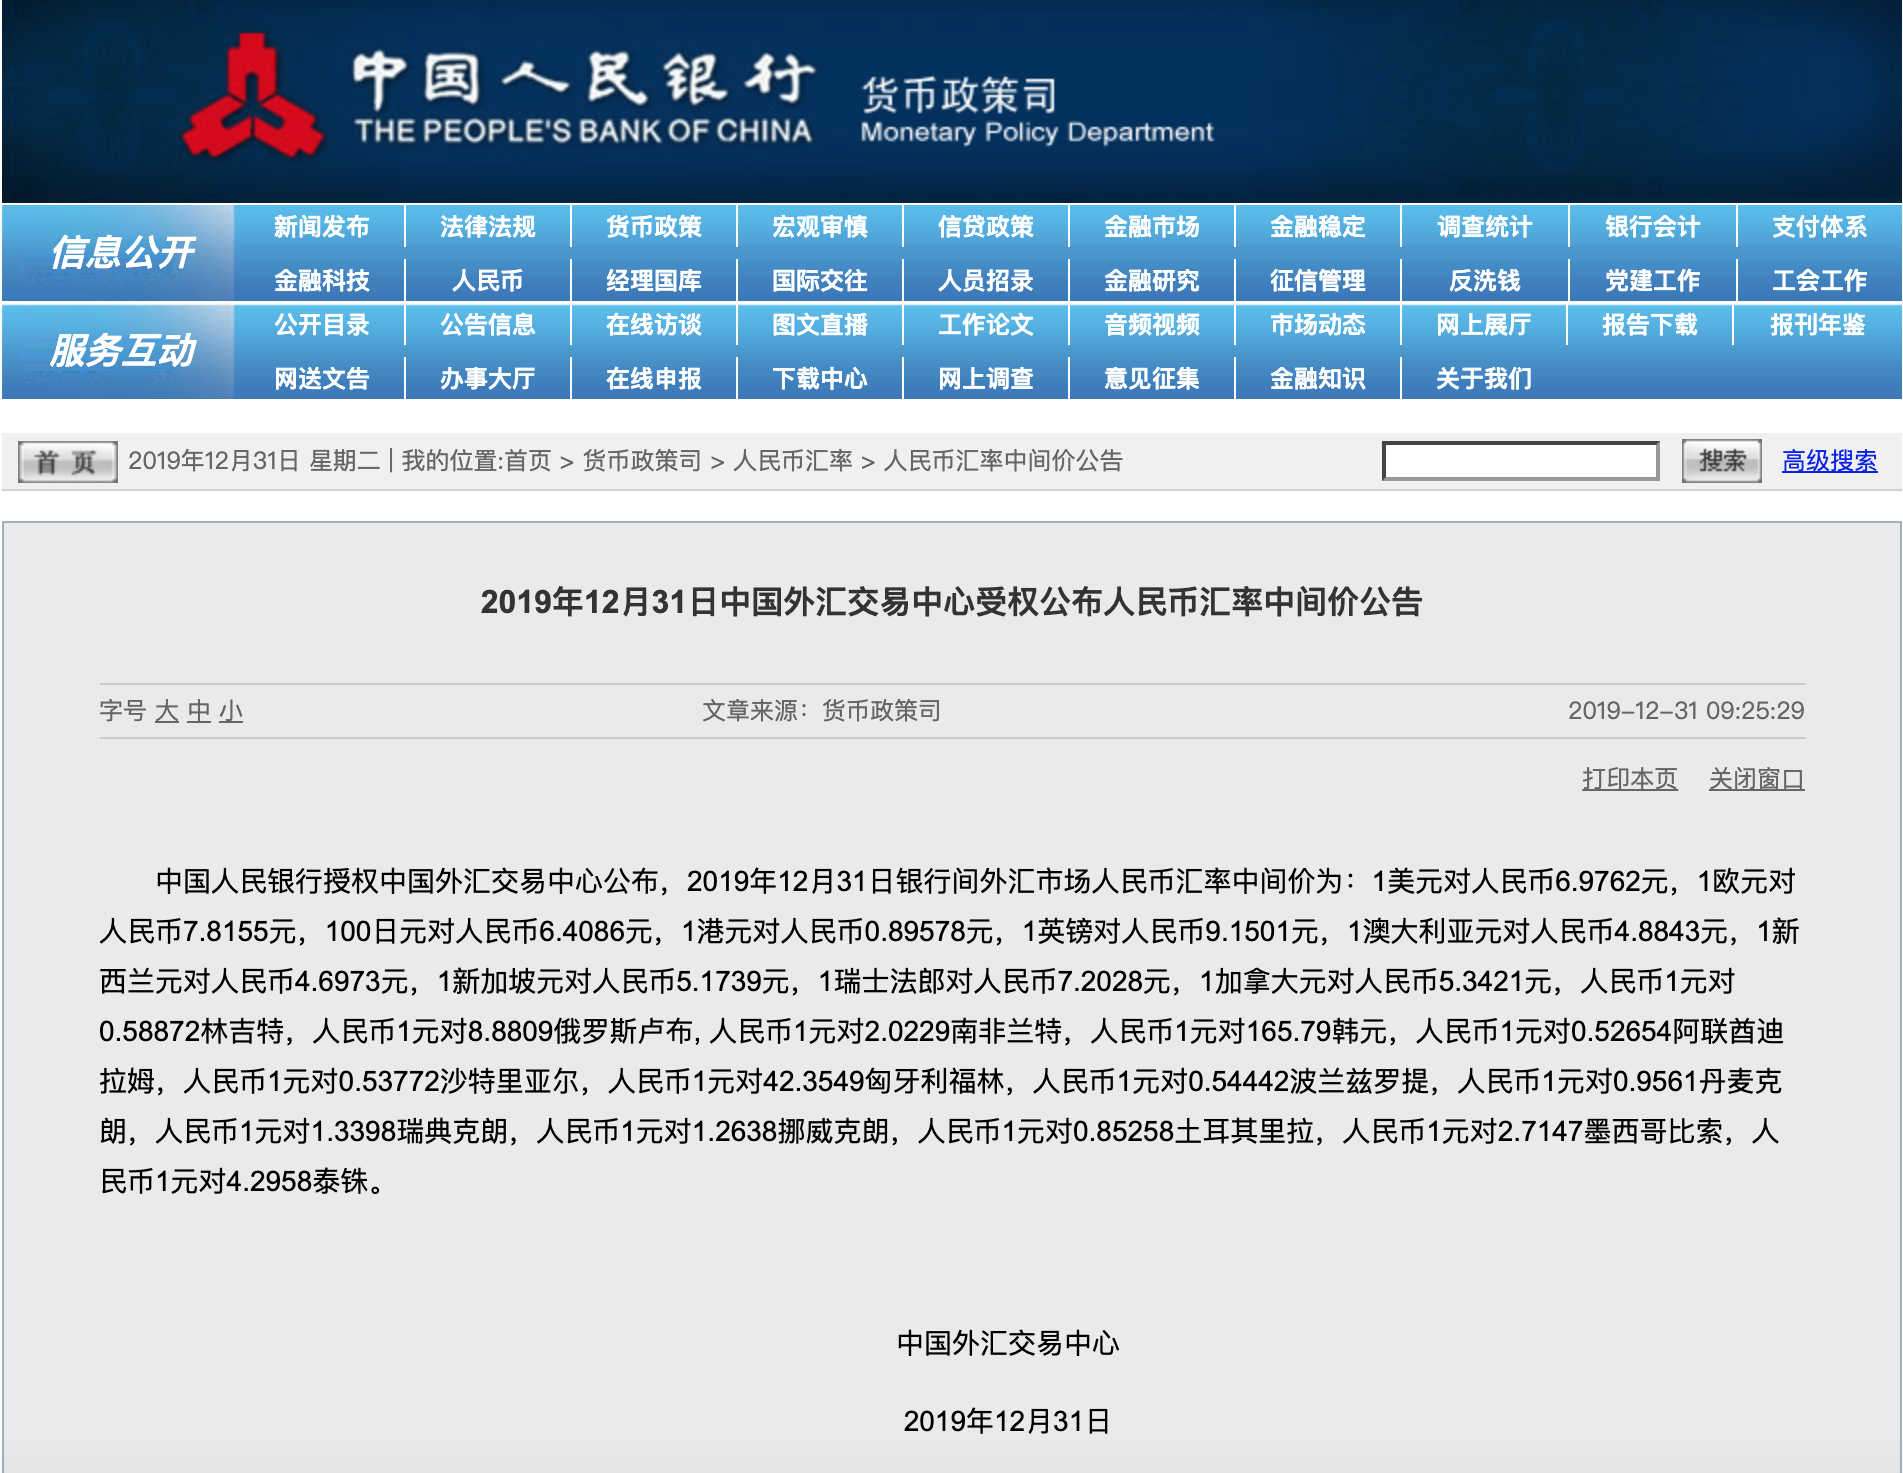Select the 支付体系 menu item

[1820, 227]
